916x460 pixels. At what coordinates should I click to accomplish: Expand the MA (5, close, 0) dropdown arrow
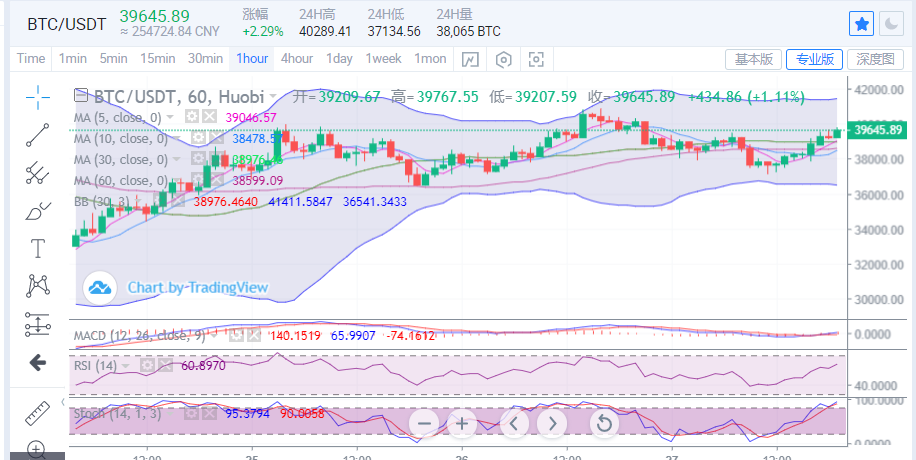pyautogui.click(x=170, y=117)
